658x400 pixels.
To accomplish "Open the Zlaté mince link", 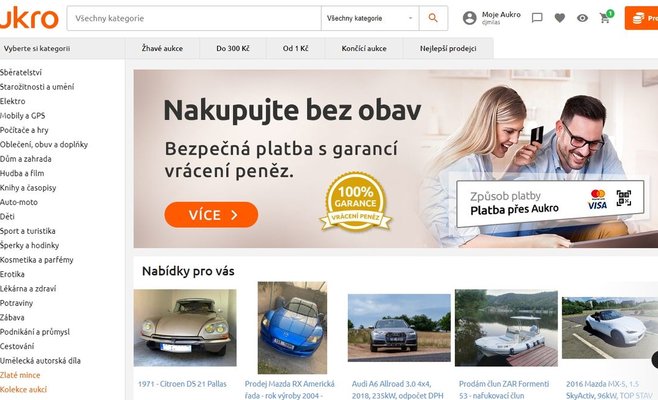I will tap(20, 375).
